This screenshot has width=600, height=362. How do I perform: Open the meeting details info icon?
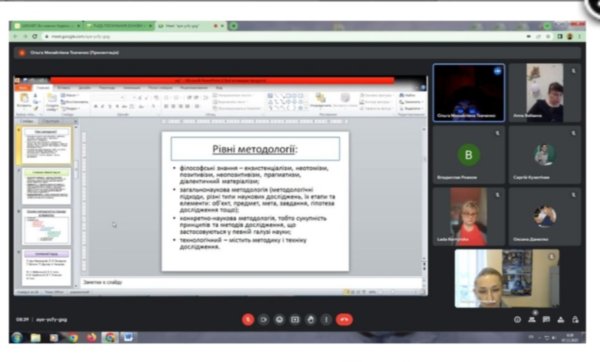pos(517,320)
